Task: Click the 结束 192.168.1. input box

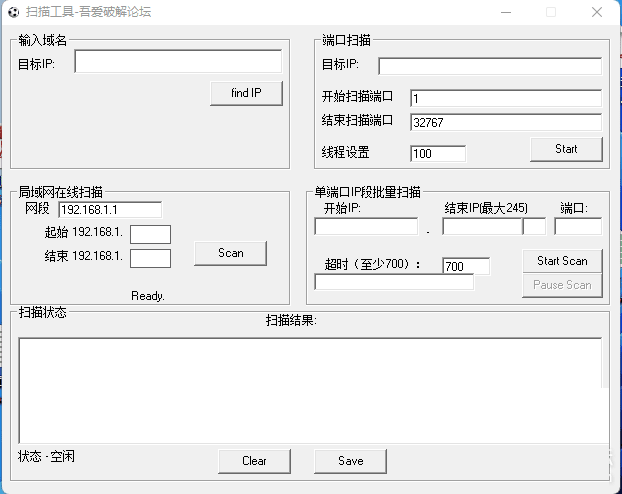Action: click(x=150, y=258)
